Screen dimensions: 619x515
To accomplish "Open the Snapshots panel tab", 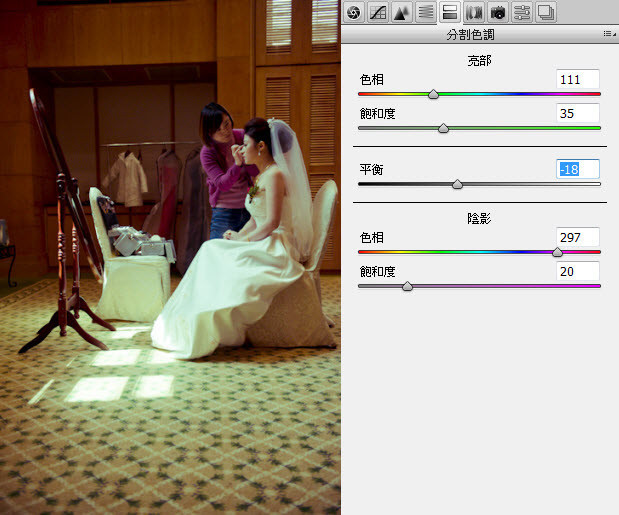I will (546, 12).
